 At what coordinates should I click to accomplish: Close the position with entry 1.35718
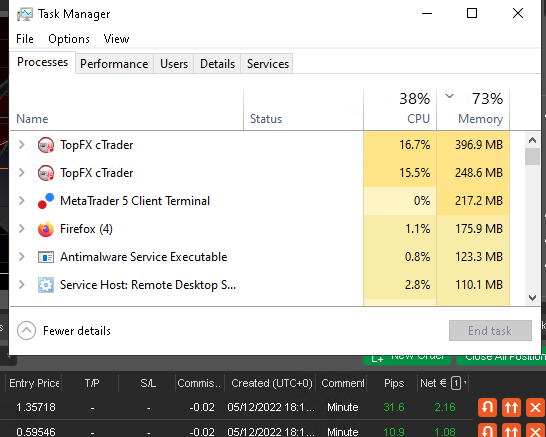pyautogui.click(x=535, y=407)
